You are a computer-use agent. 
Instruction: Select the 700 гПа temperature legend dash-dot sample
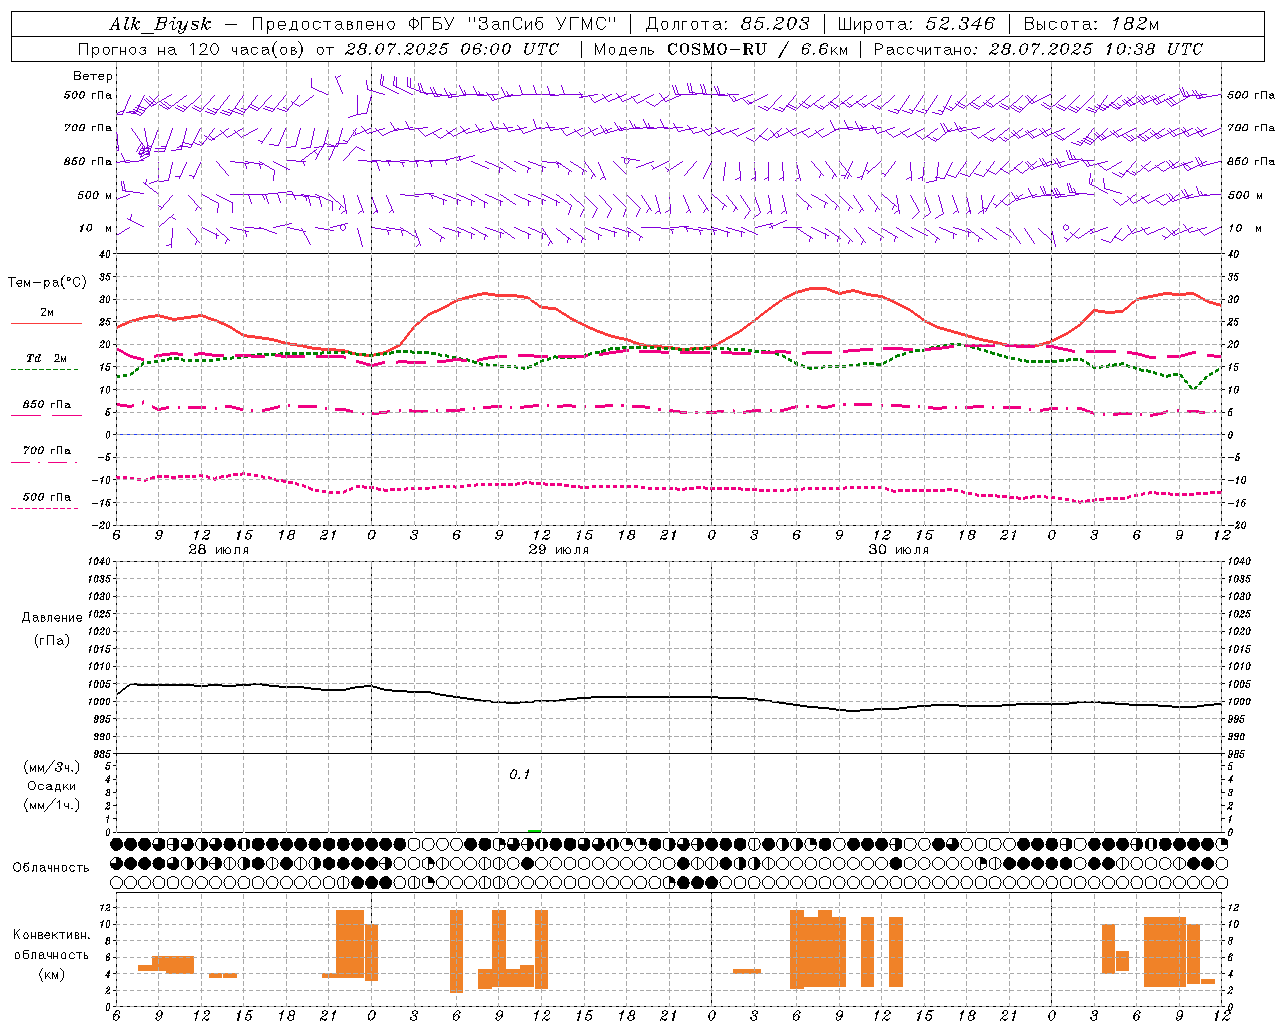pyautogui.click(x=44, y=462)
